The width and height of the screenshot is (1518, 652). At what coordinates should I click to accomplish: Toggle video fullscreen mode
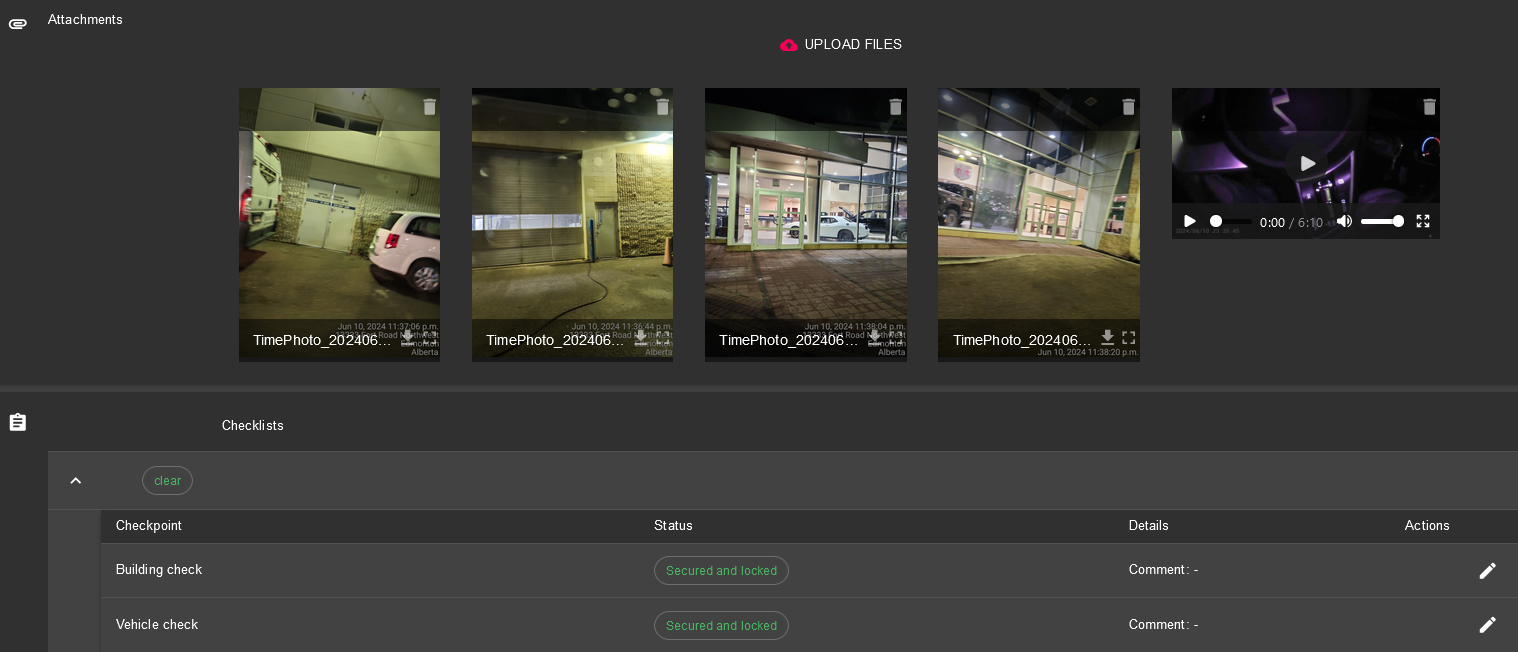point(1423,221)
